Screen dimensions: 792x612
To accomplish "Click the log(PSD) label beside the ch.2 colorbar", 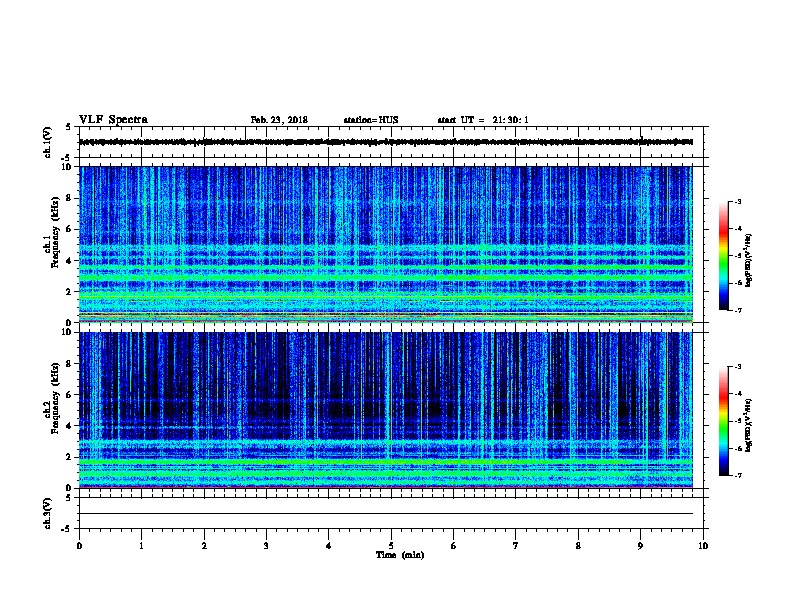I will pos(748,426).
